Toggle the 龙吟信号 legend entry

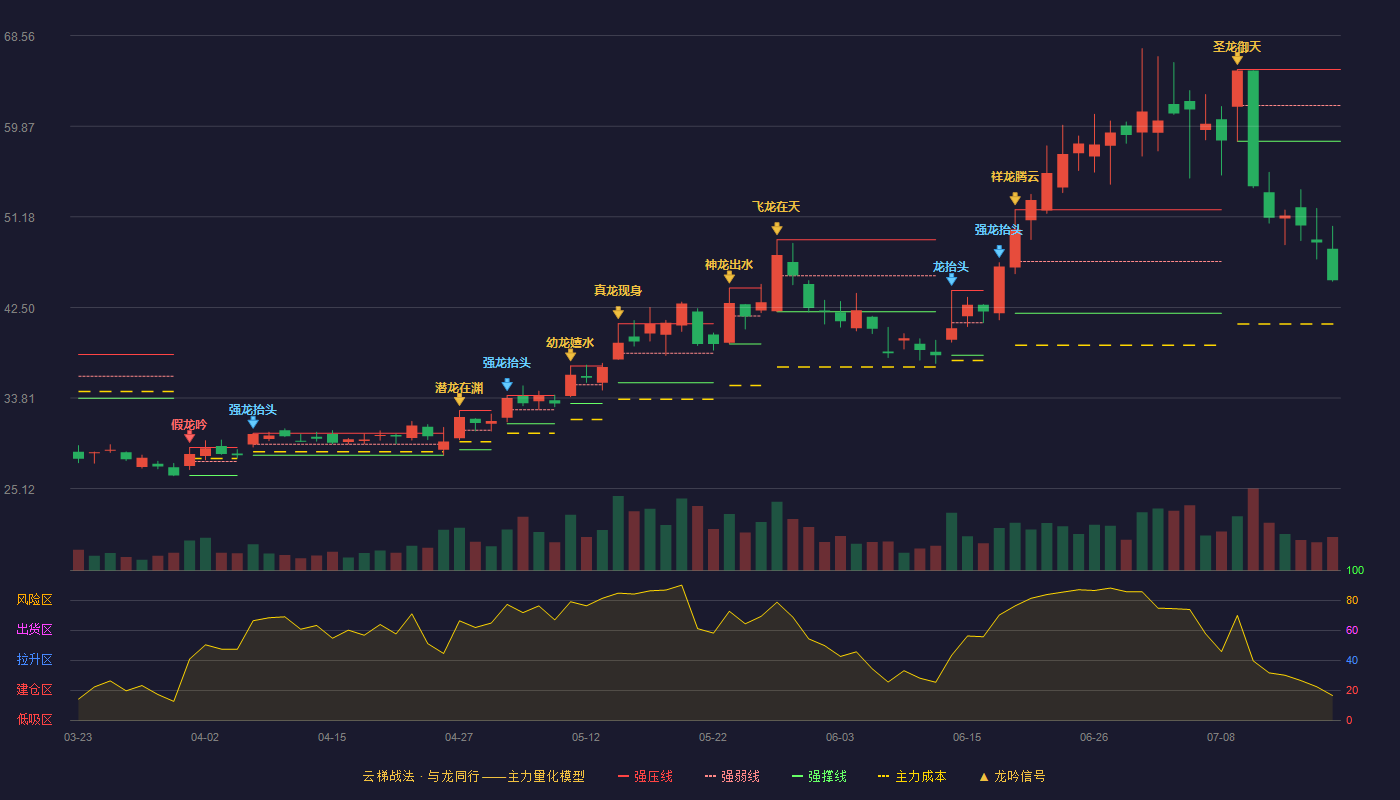[1012, 776]
